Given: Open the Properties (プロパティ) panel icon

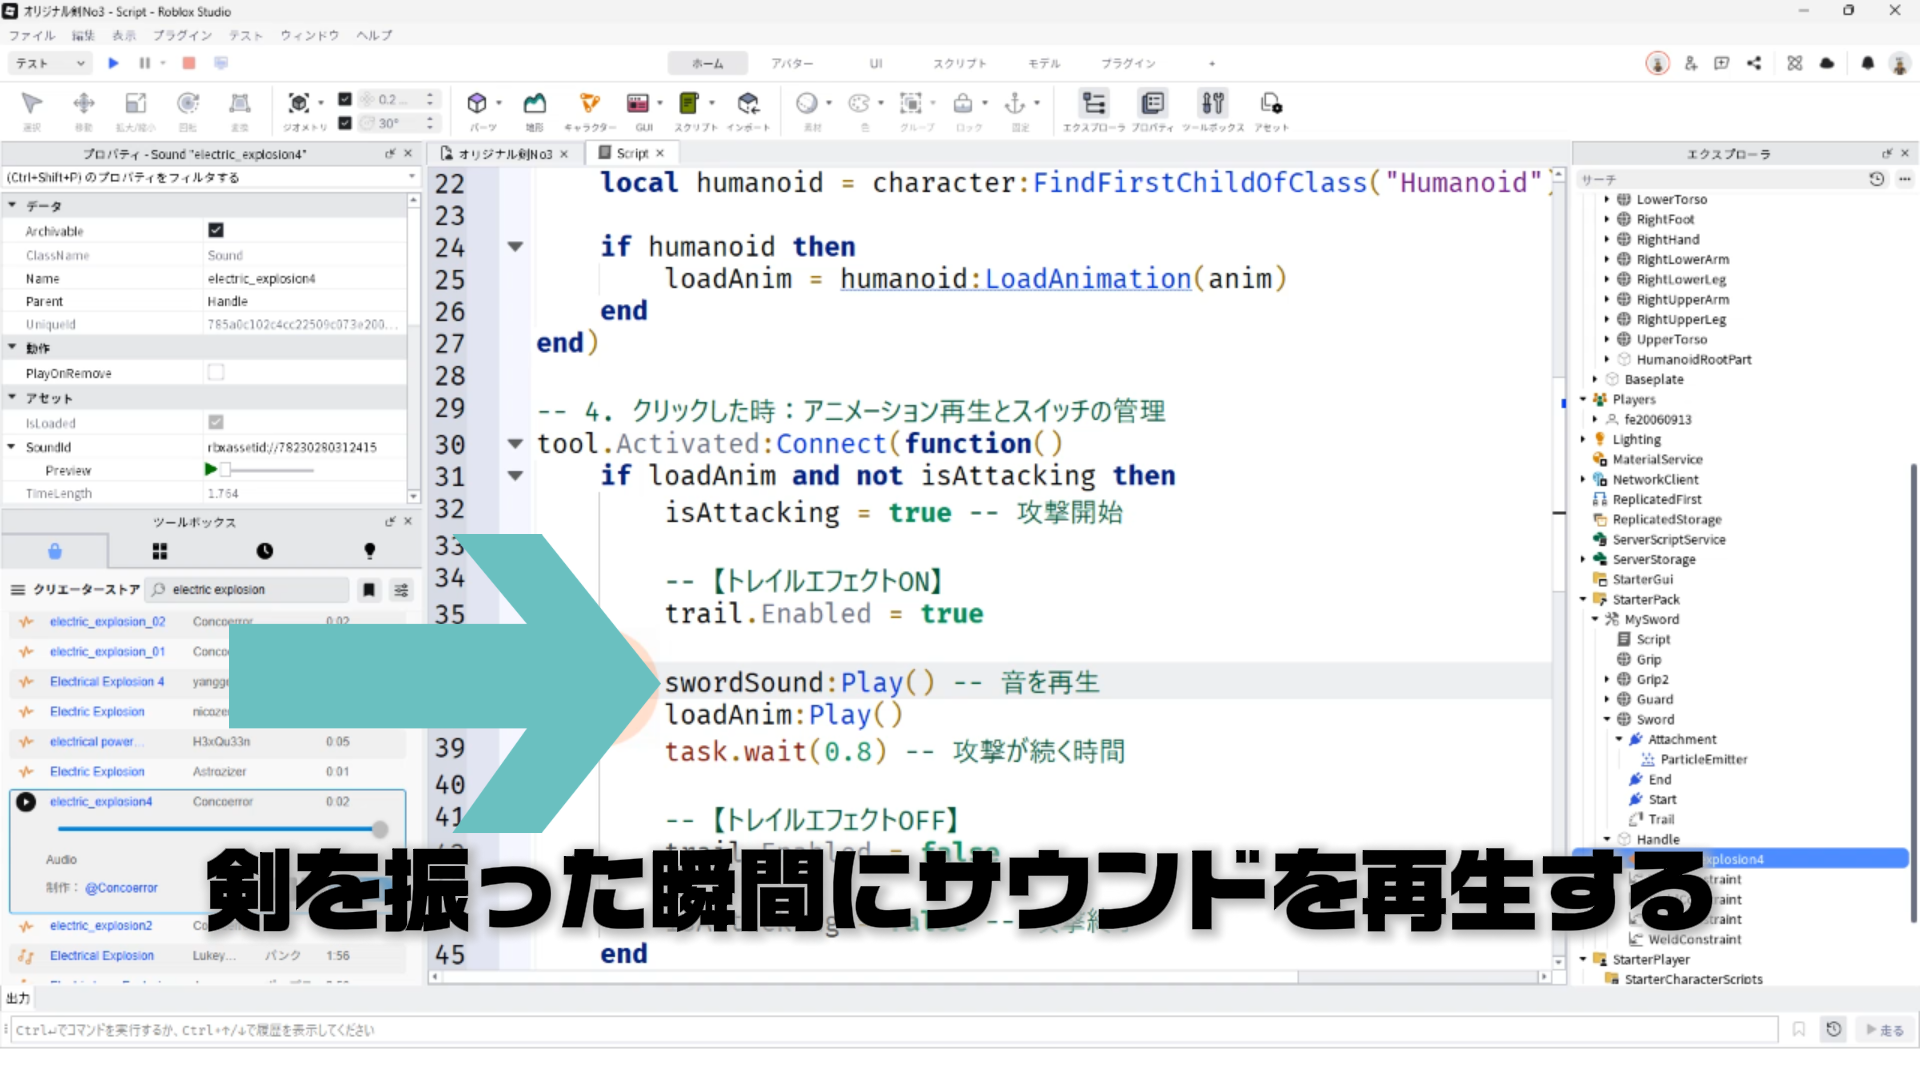Looking at the screenshot, I should (x=1152, y=104).
